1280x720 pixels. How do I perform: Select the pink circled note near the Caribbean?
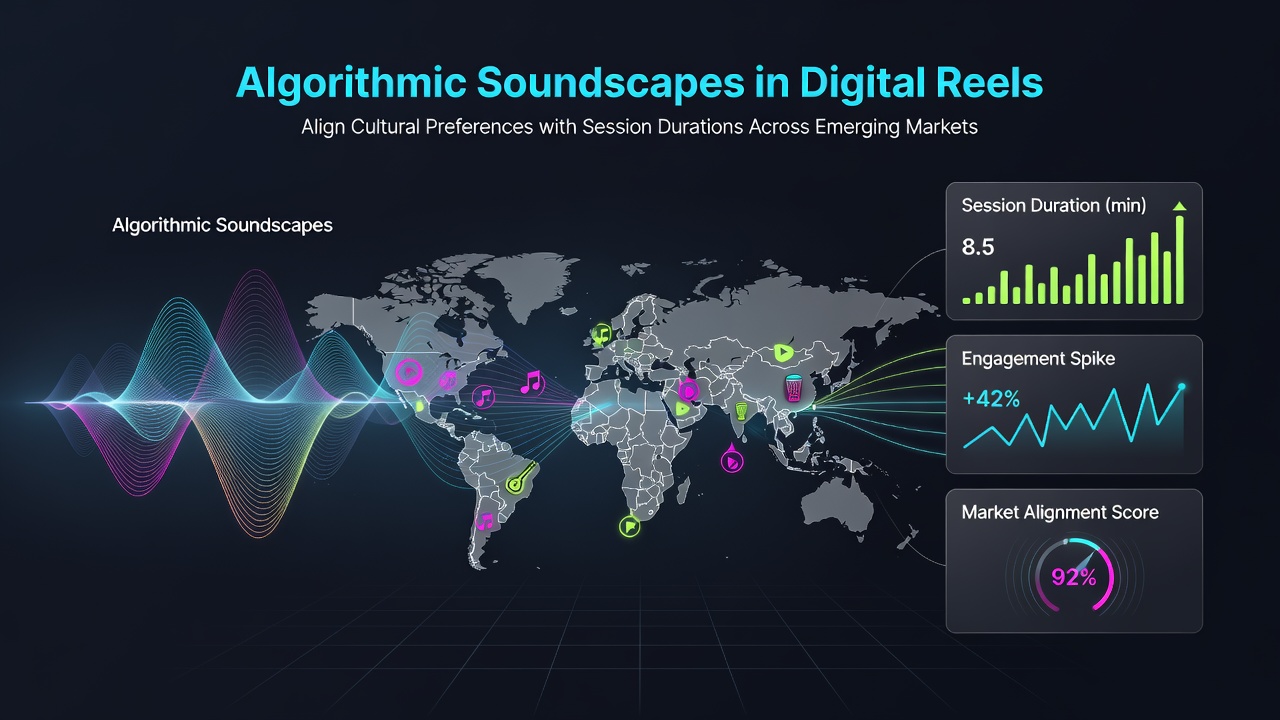(484, 396)
